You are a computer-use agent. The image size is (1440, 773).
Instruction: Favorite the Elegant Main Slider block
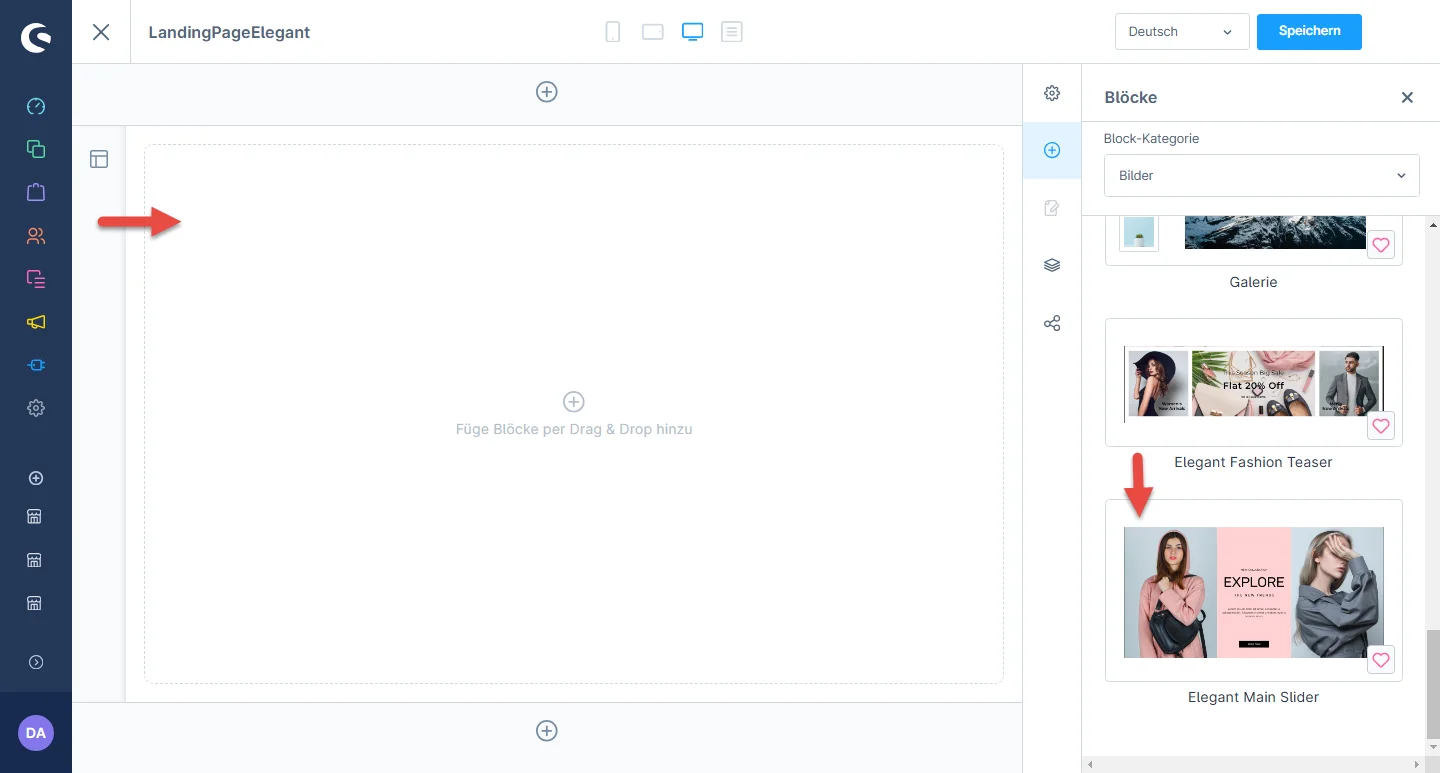coord(1380,660)
